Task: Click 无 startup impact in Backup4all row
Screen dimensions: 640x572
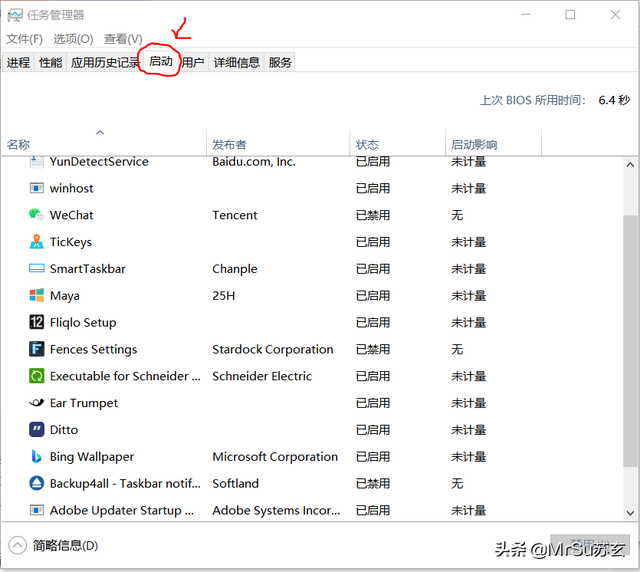Action: (457, 483)
